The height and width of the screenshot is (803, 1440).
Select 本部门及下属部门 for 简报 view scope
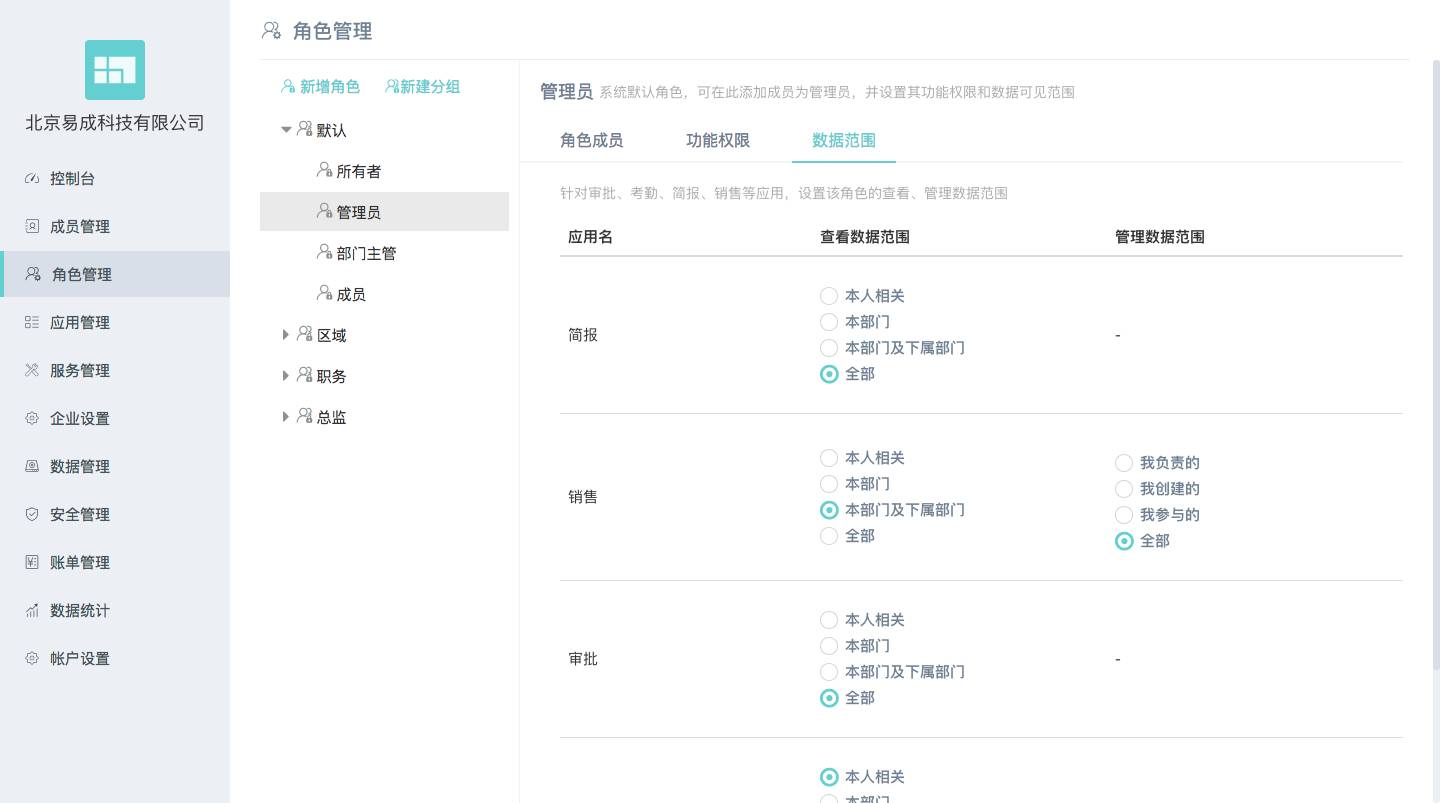pos(829,348)
